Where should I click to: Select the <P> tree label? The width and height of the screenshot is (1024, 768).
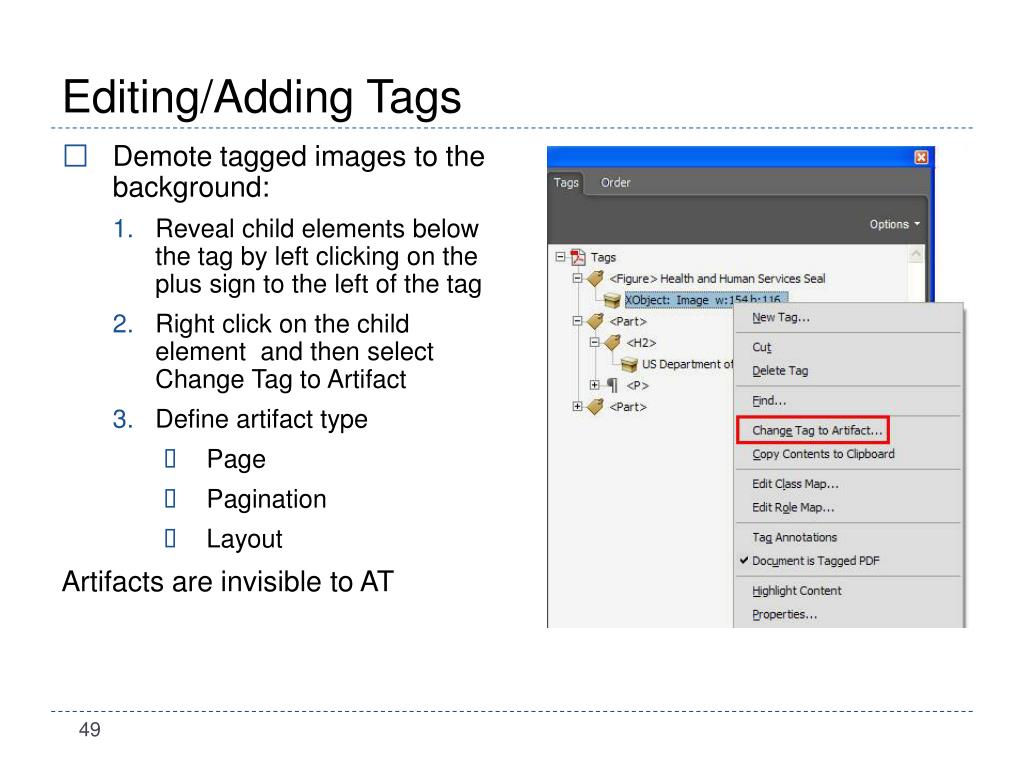tap(637, 385)
